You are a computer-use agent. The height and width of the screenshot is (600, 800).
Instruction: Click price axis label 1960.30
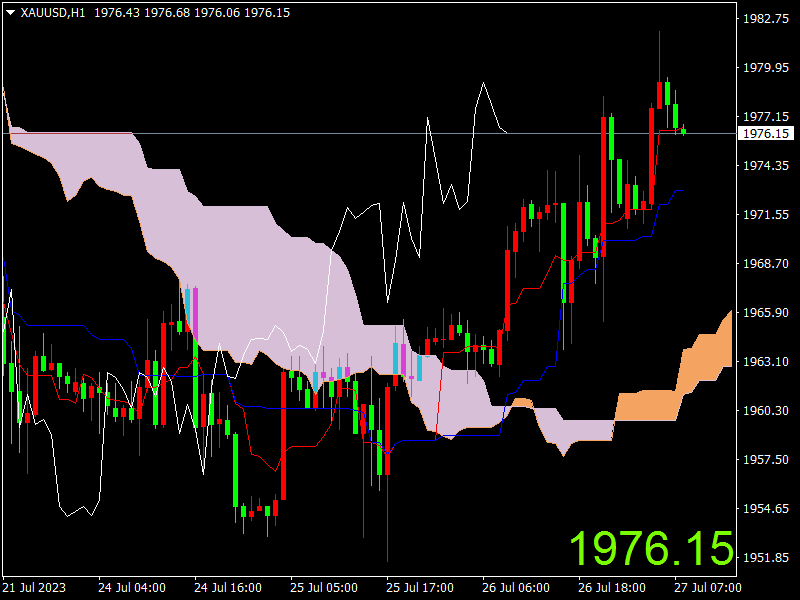coord(766,411)
